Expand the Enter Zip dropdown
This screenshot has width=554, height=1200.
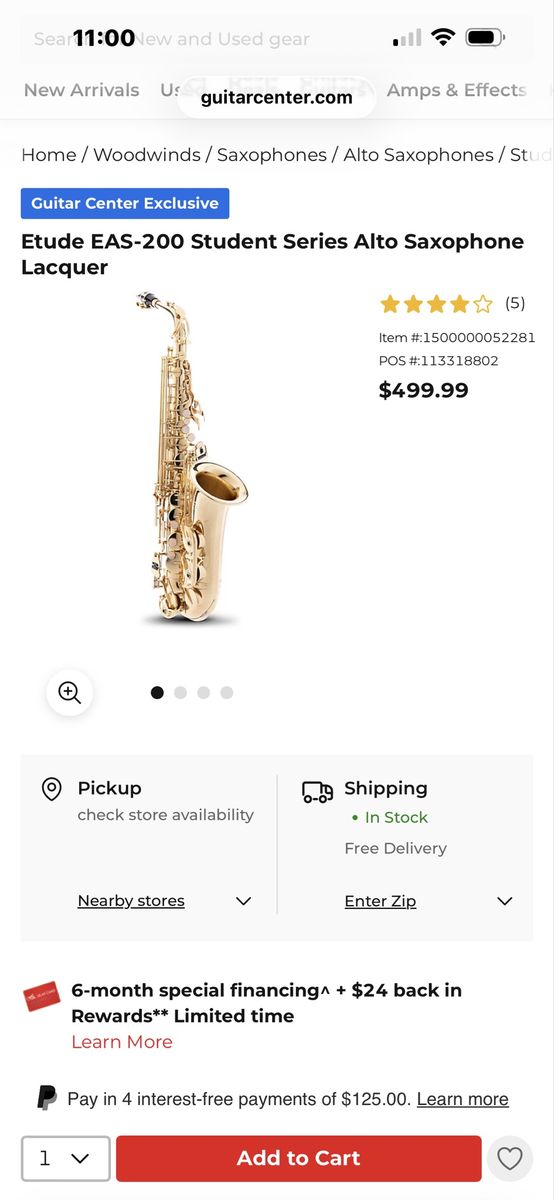(x=428, y=901)
